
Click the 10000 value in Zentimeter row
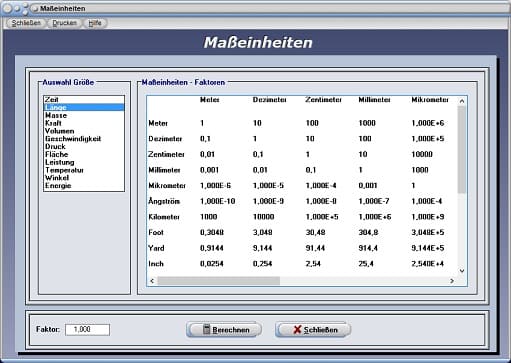click(x=422, y=154)
